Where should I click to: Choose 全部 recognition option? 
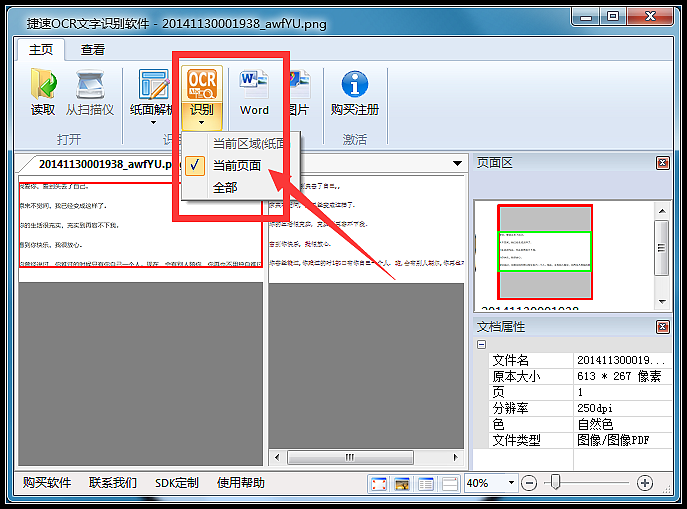pos(225,187)
